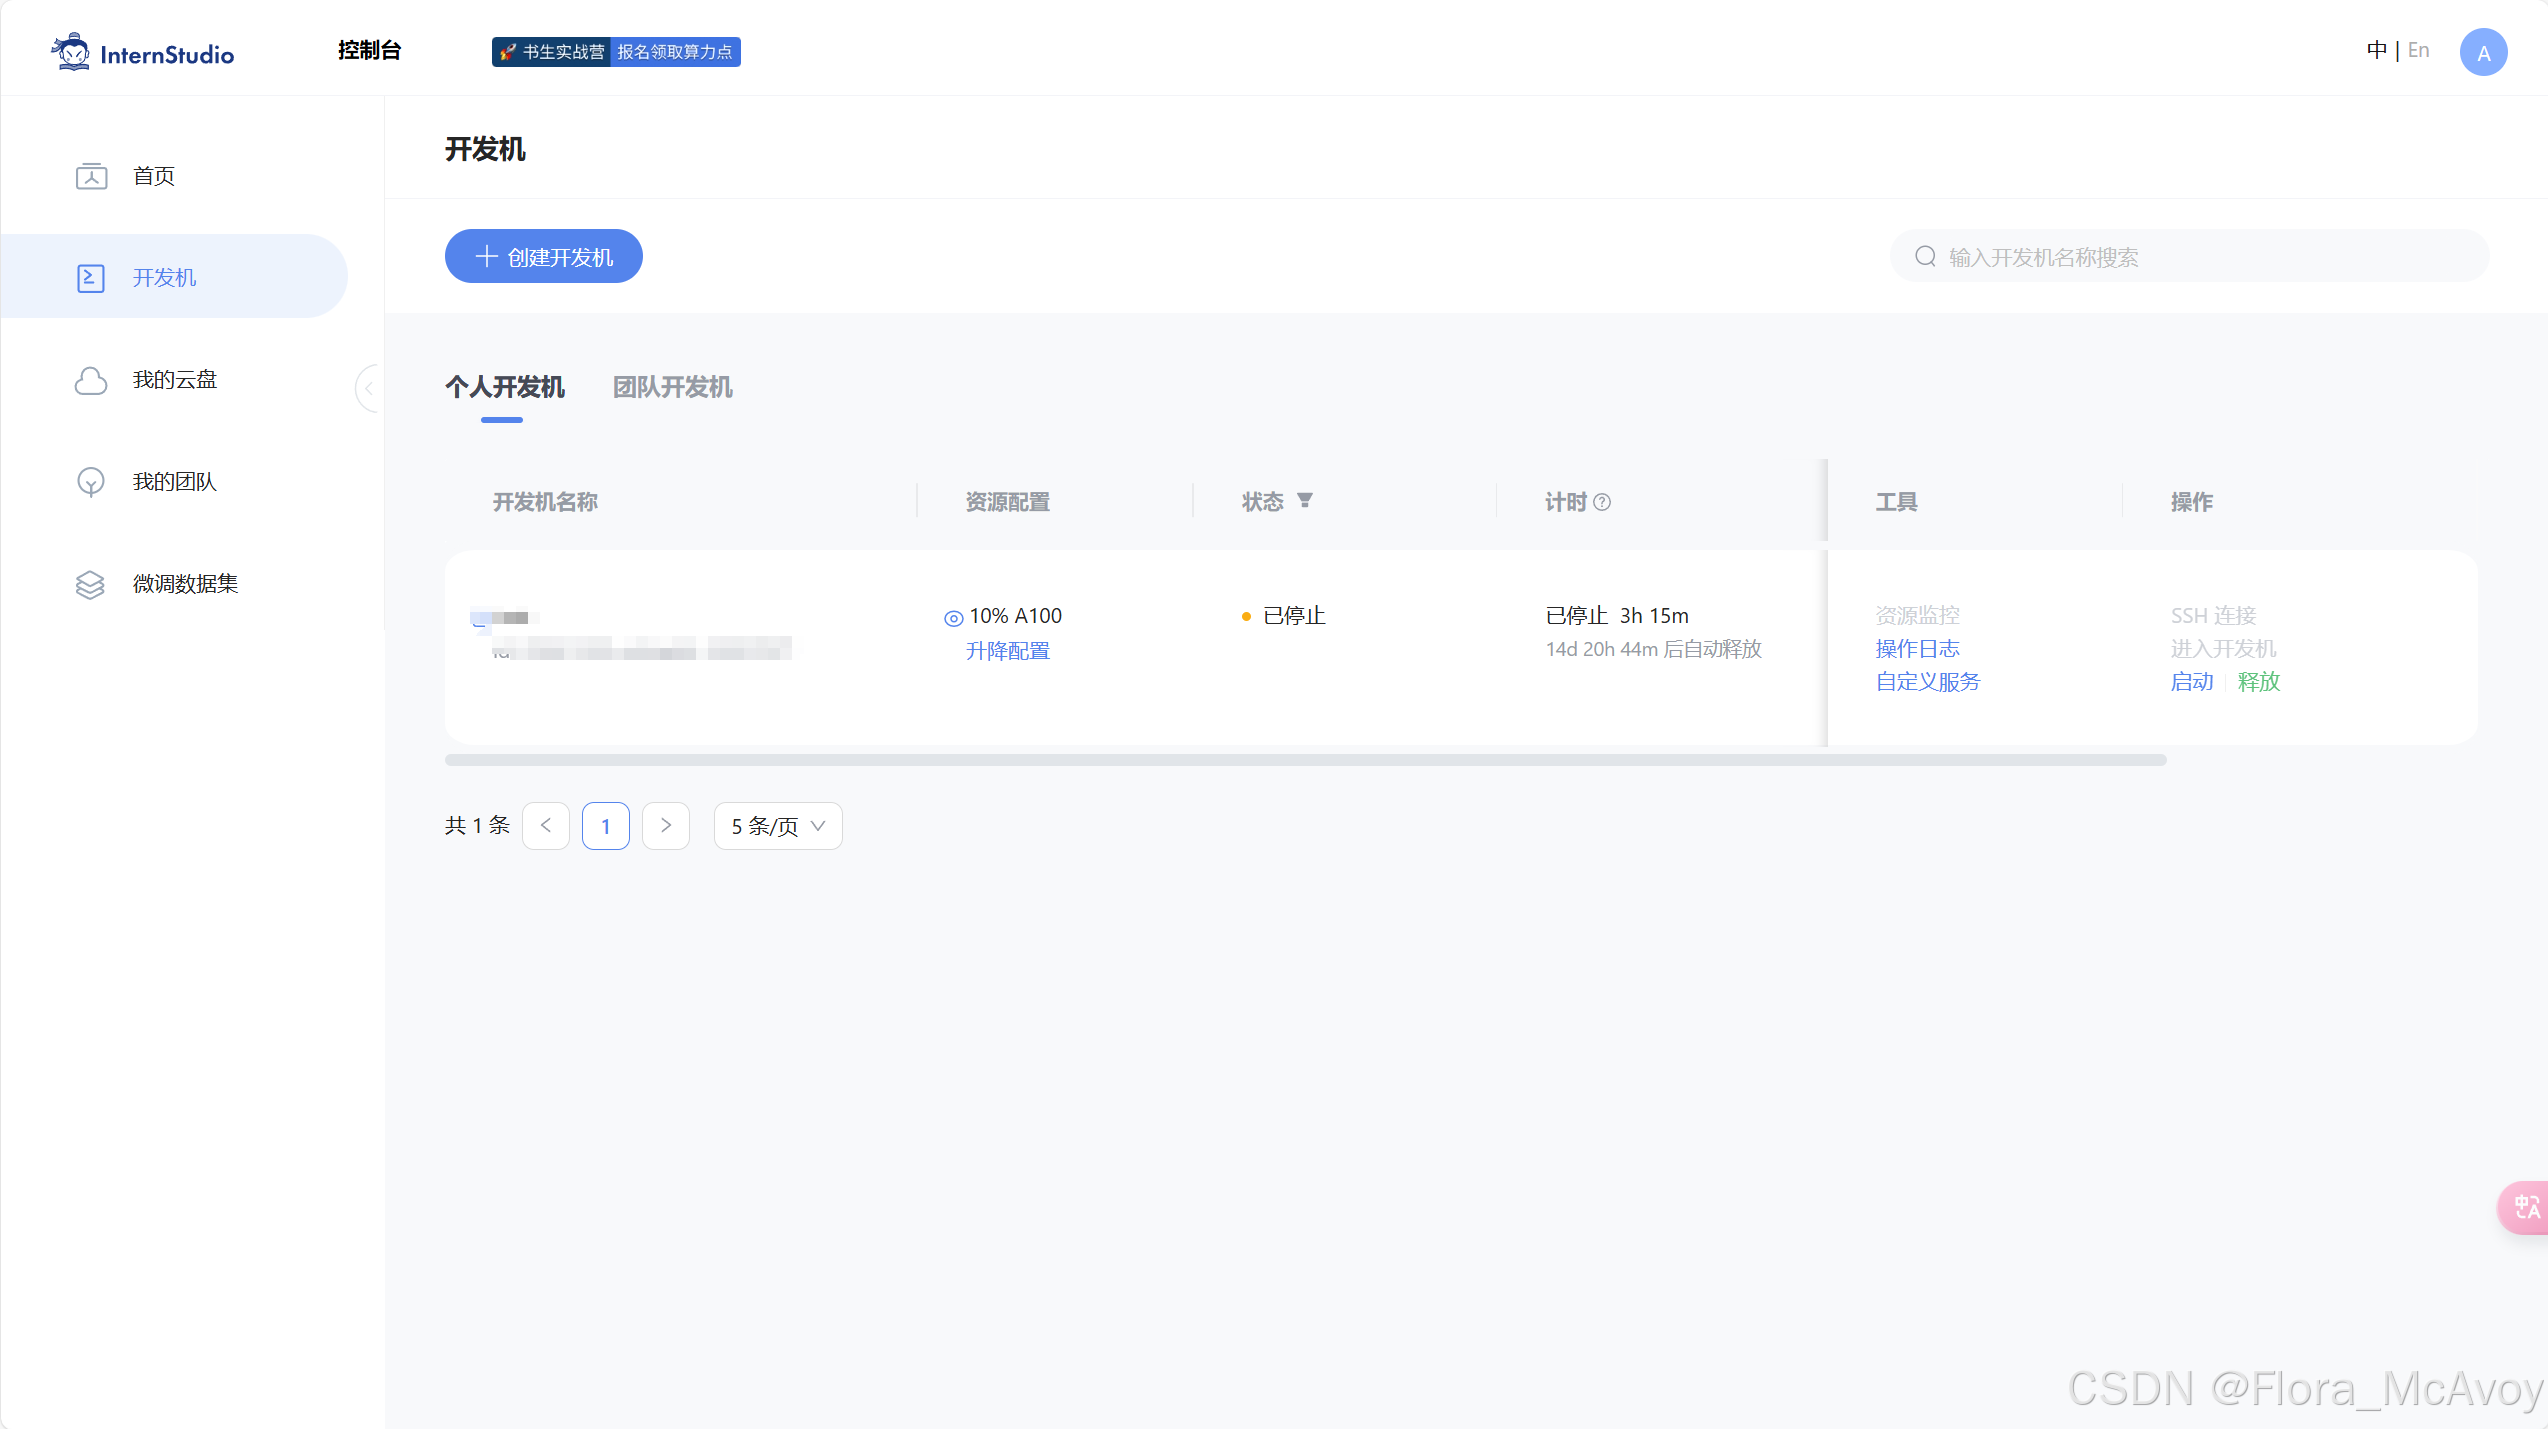Collapse the sidebar with arrow handle
2548x1429 pixels.
point(368,388)
